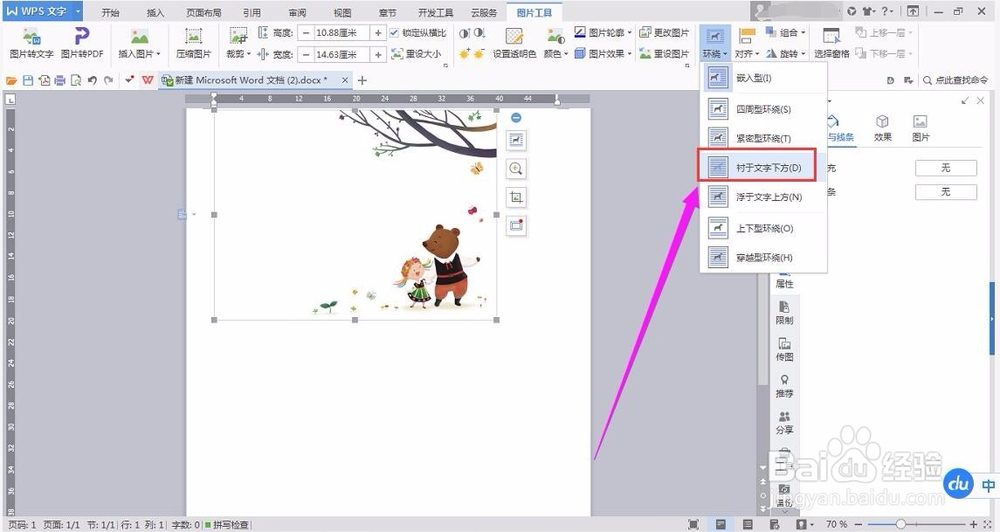The height and width of the screenshot is (532, 1000).
Task: Click the print preview icon in quick toolbar
Action: 76,80
